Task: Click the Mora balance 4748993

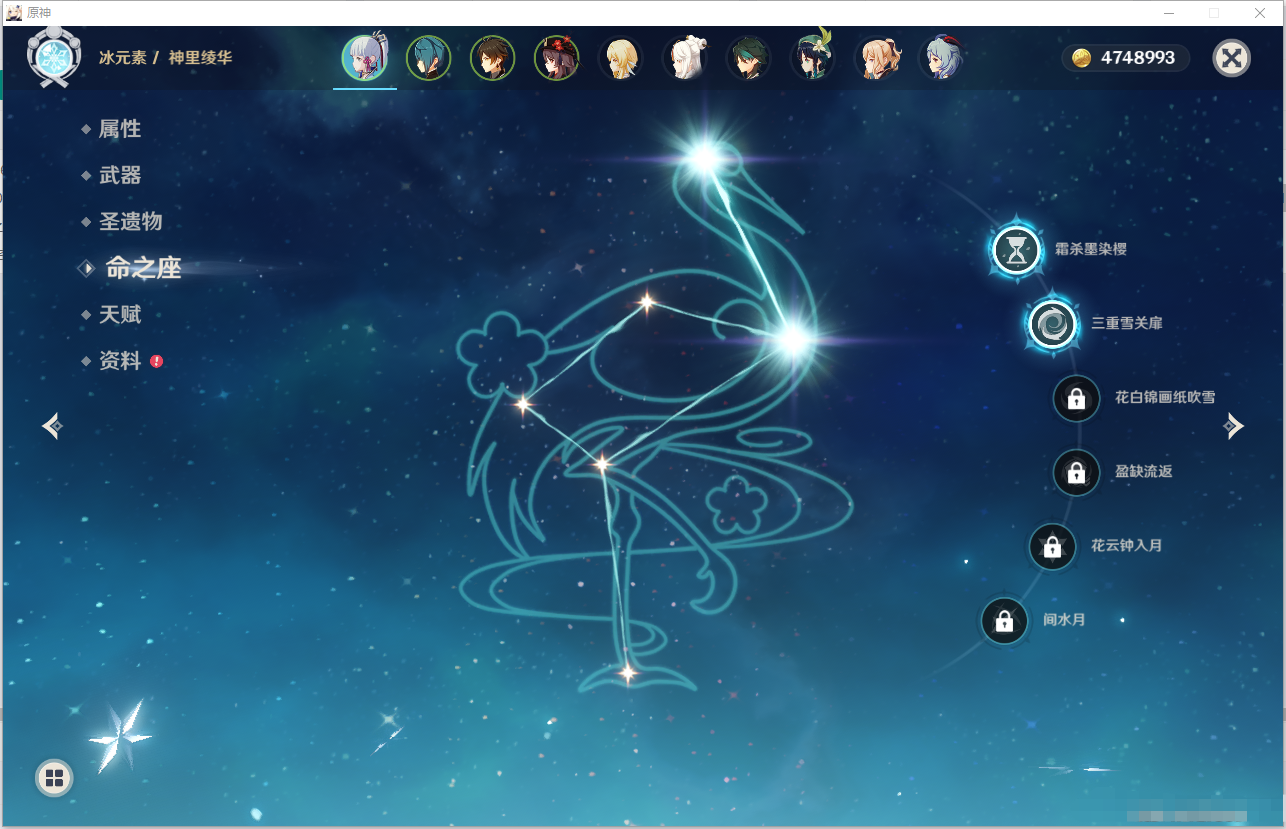Action: click(x=1138, y=58)
